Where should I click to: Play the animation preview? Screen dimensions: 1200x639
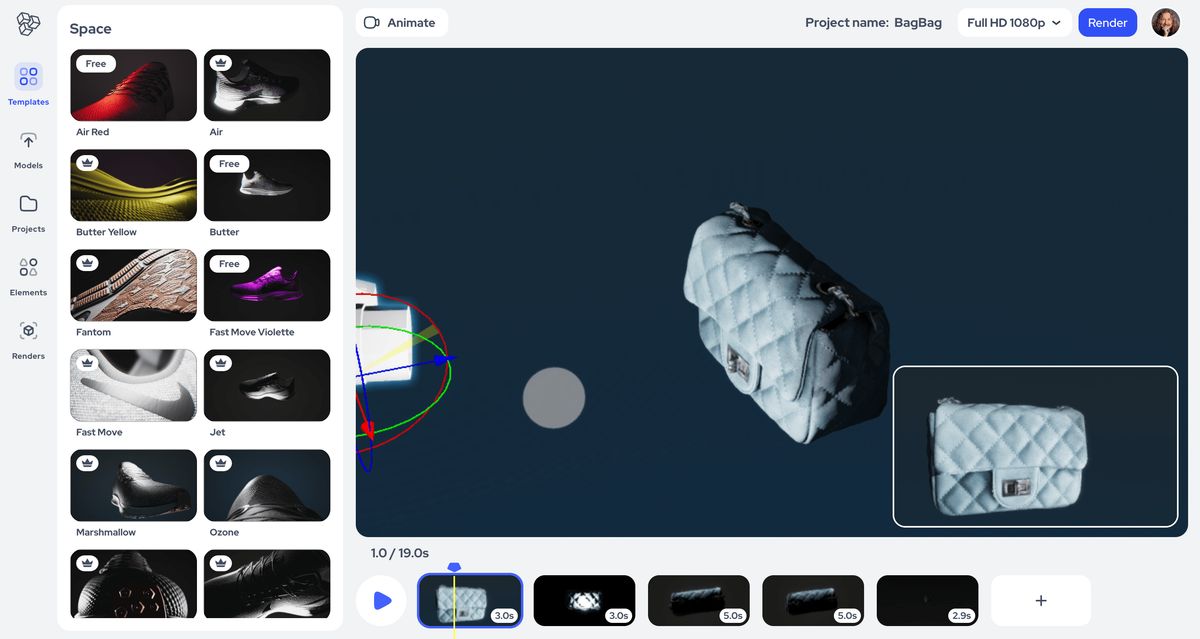coord(381,599)
